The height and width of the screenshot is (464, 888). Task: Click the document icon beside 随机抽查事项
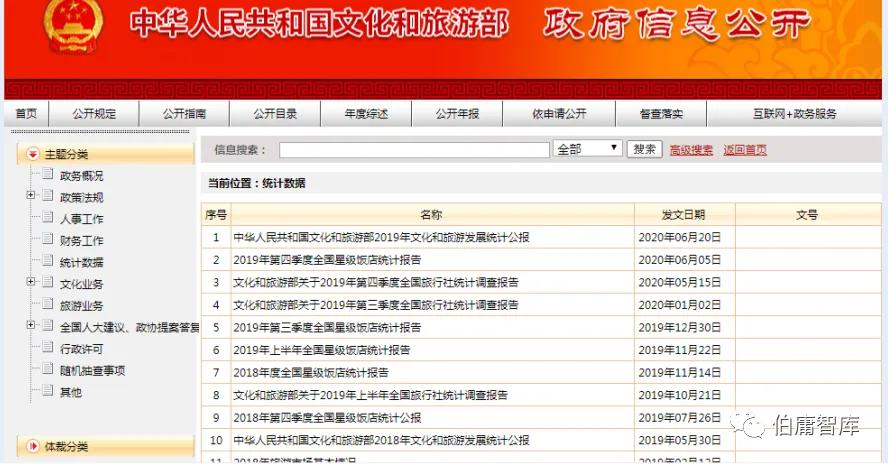click(x=48, y=369)
